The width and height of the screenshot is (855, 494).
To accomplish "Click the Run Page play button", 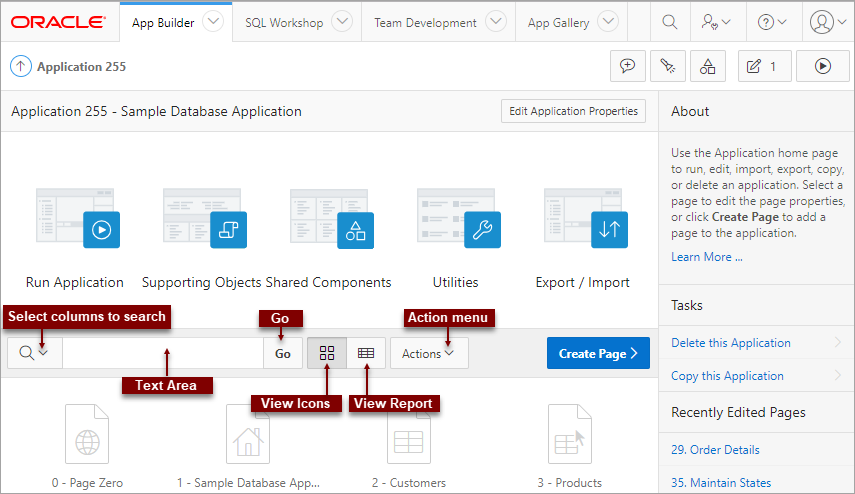I will pyautogui.click(x=823, y=66).
